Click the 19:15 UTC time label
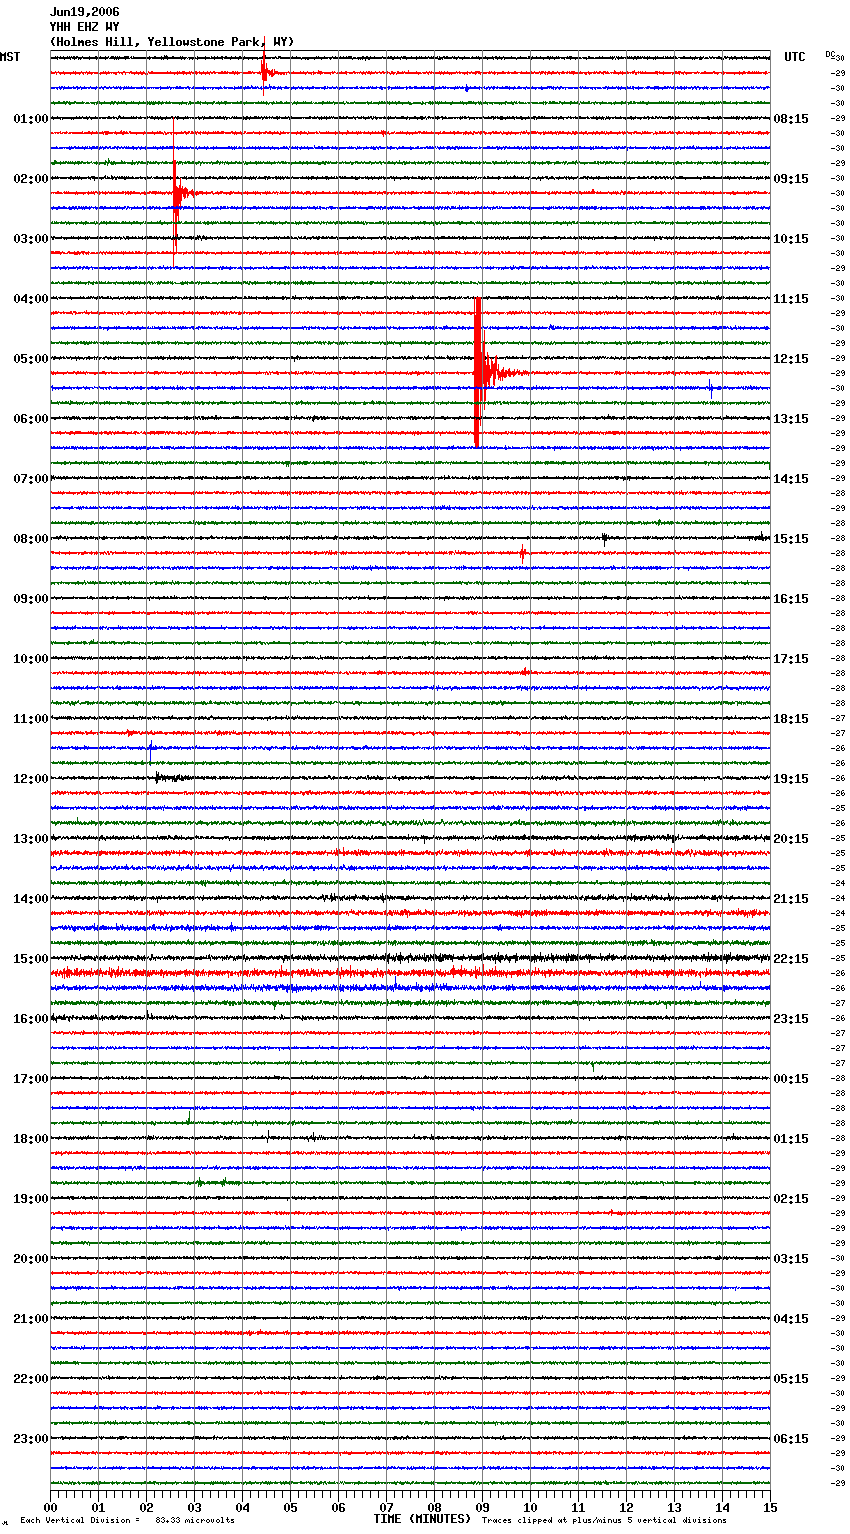 click(x=791, y=778)
